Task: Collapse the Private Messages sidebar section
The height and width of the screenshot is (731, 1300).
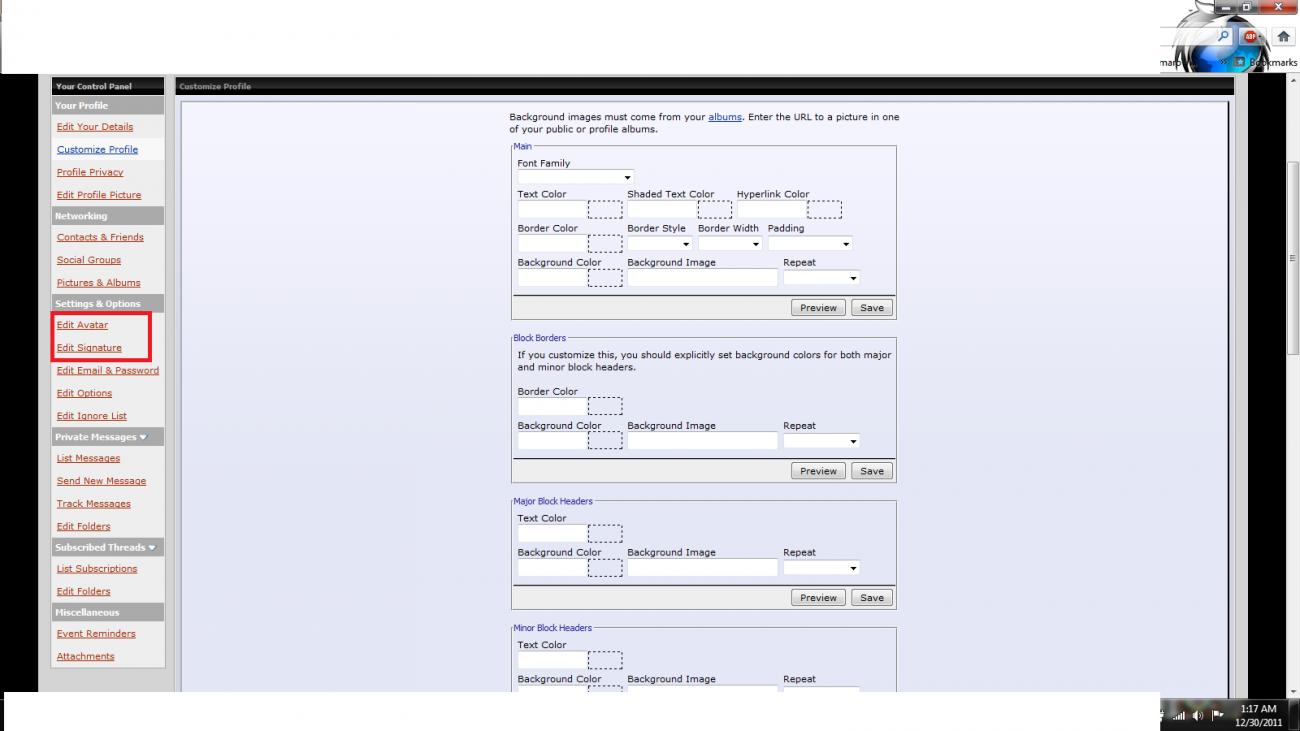Action: pos(144,436)
